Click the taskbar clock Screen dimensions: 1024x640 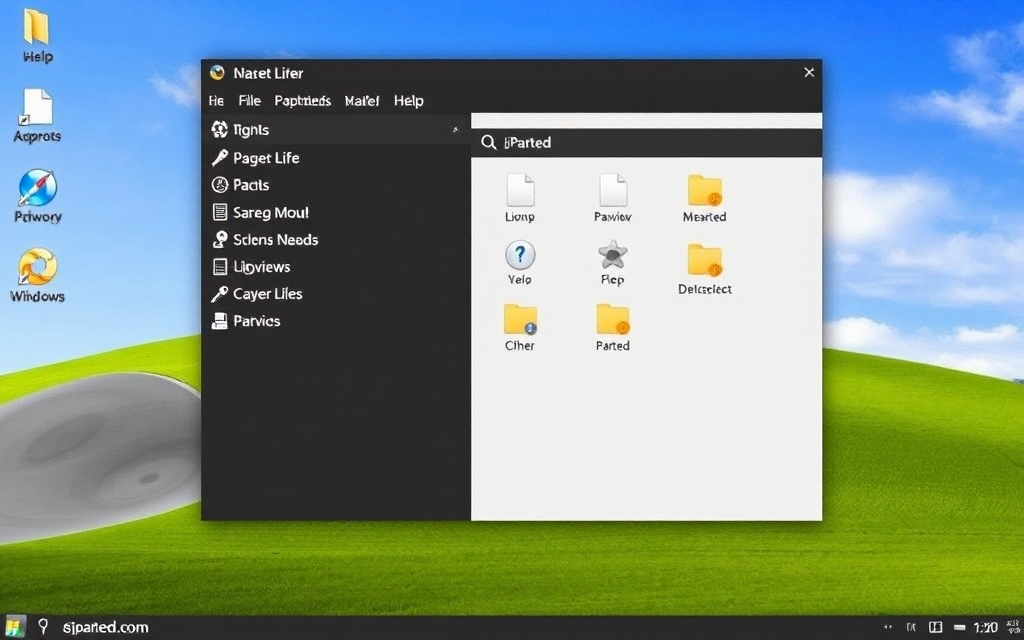click(x=985, y=628)
